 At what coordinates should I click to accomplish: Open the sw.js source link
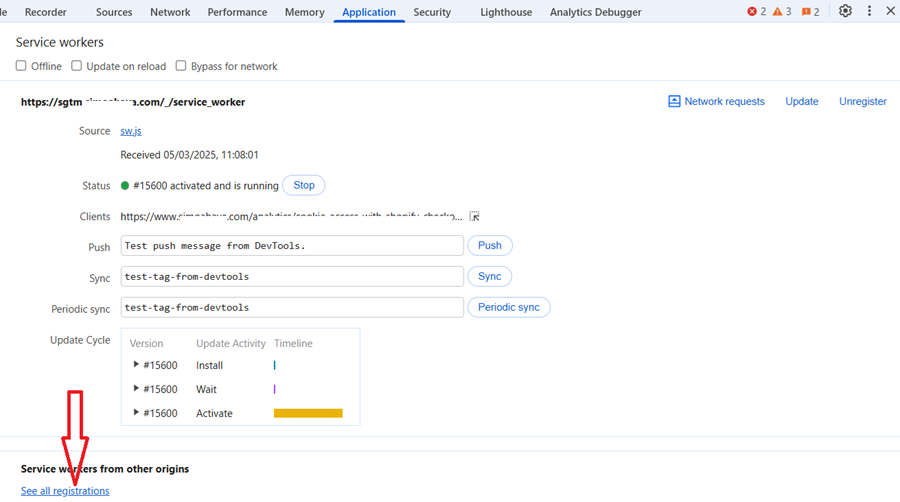(x=130, y=131)
